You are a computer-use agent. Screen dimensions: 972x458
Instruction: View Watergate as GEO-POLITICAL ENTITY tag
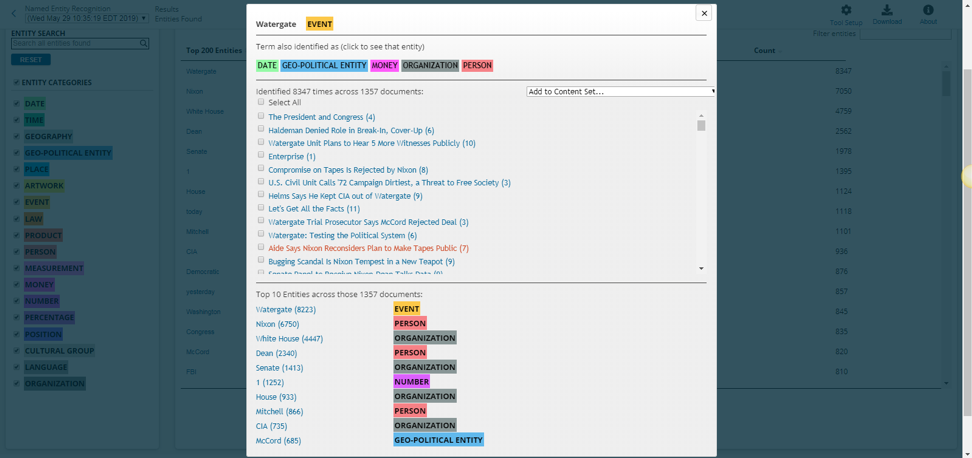pyautogui.click(x=324, y=66)
